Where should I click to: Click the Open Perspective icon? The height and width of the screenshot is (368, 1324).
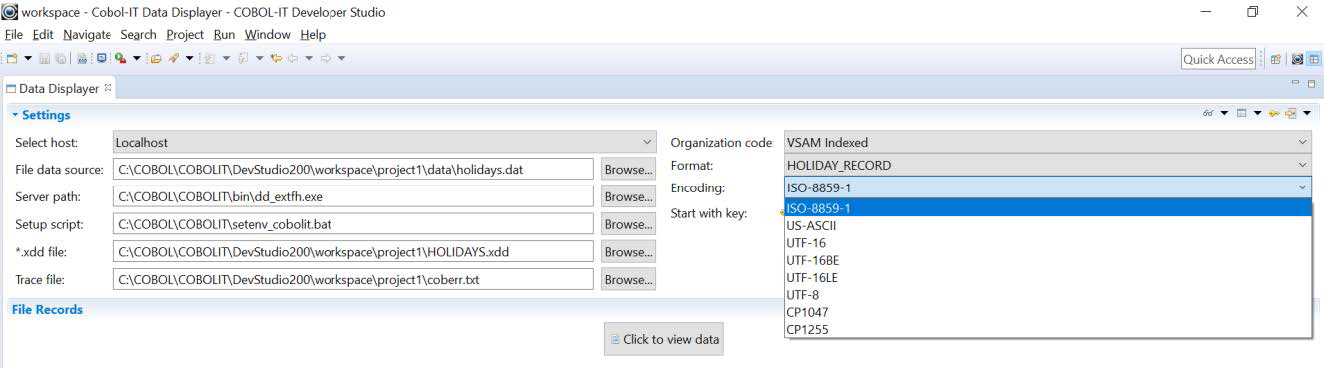click(x=1276, y=59)
